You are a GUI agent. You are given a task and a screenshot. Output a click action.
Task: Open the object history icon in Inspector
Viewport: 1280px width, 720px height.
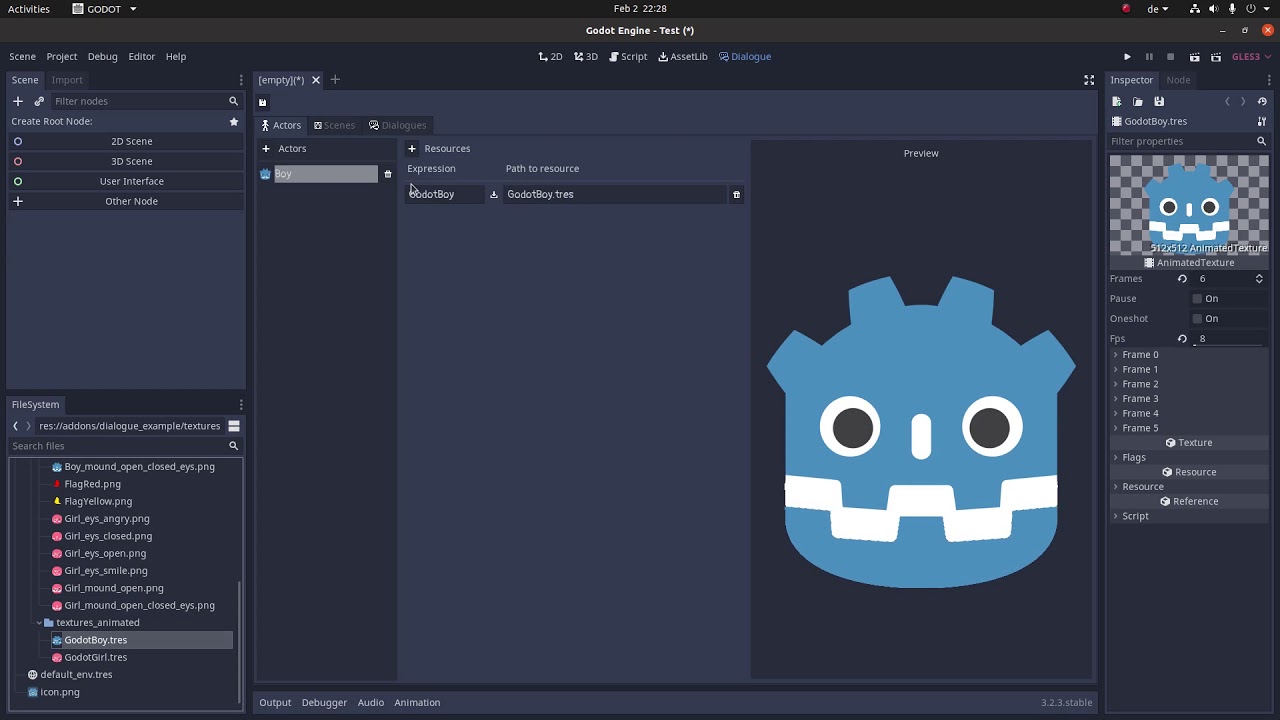point(1262,101)
